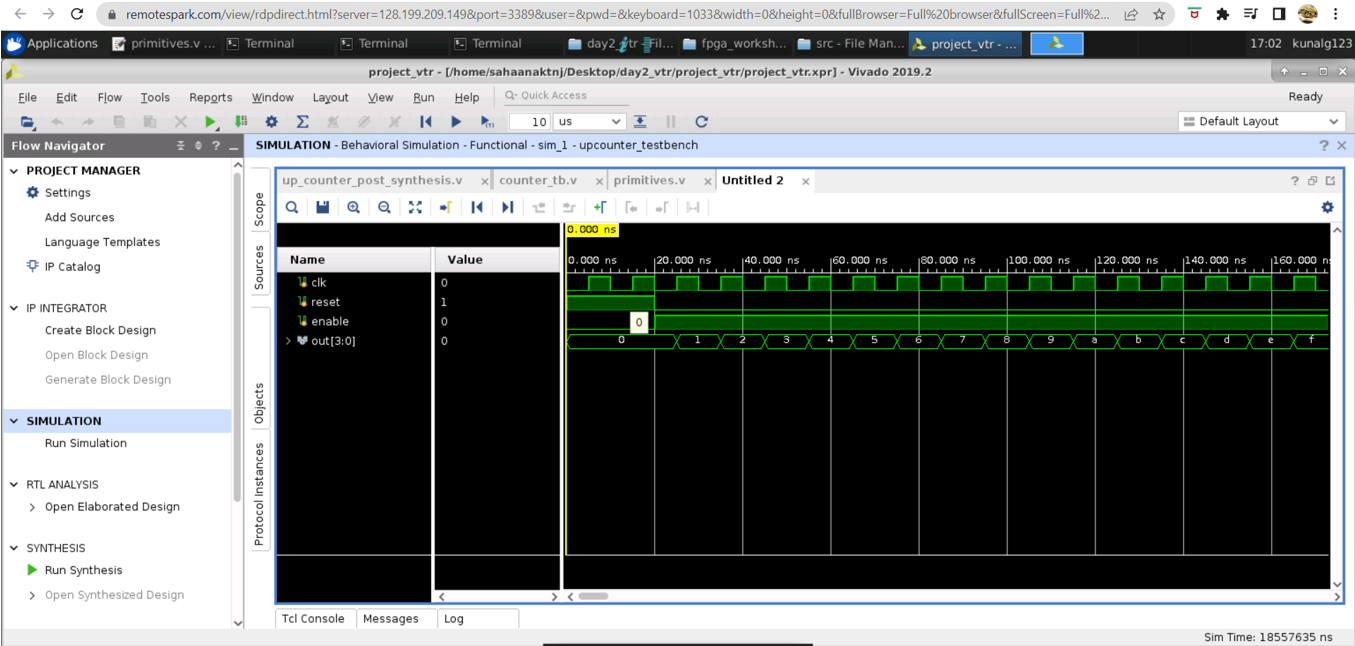Save the waveform configuration
1355x646 pixels.
tap(321, 207)
